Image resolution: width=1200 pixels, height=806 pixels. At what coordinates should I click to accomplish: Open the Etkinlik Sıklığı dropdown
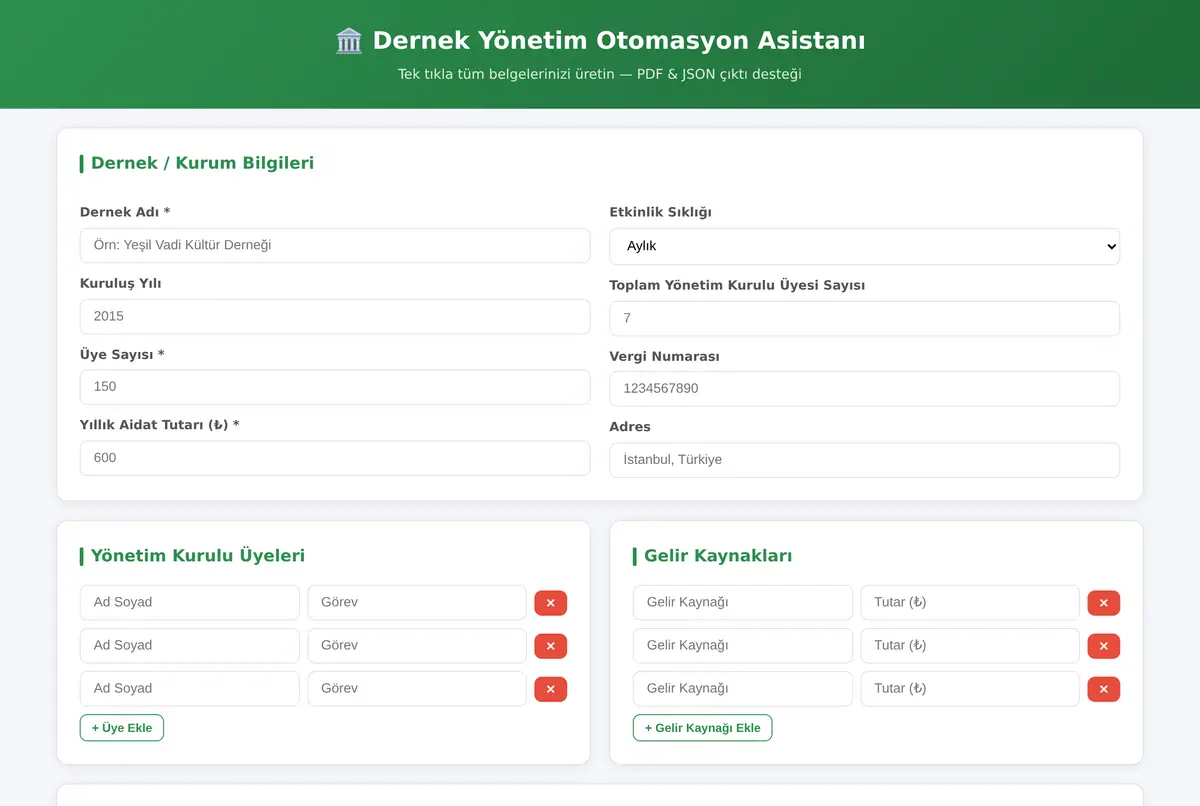pos(864,246)
